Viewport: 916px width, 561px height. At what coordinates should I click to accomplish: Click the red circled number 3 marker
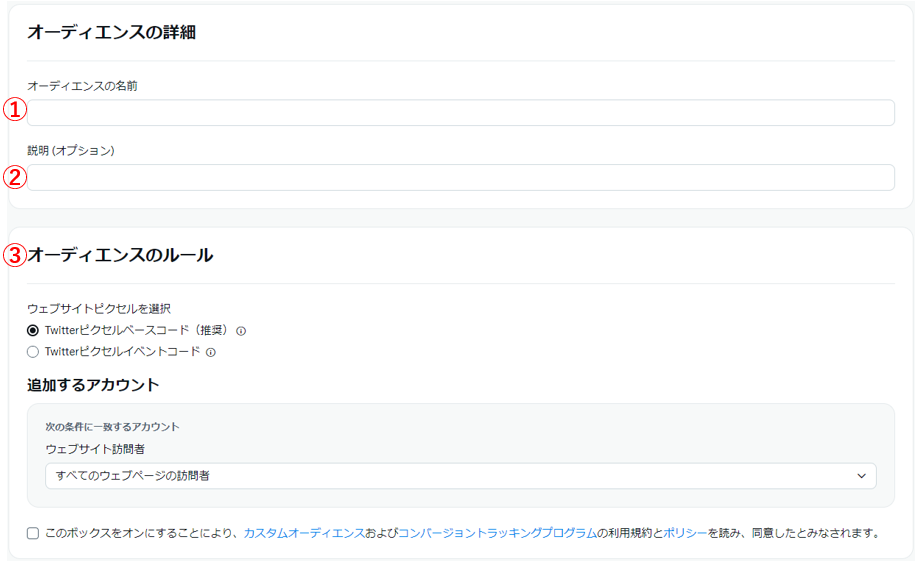click(x=14, y=255)
